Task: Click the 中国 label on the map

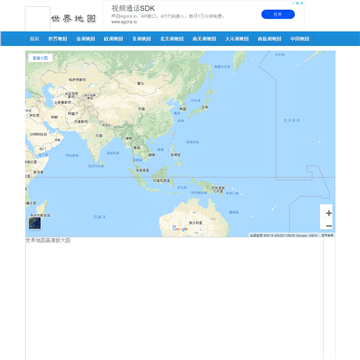Action: coord(141,109)
